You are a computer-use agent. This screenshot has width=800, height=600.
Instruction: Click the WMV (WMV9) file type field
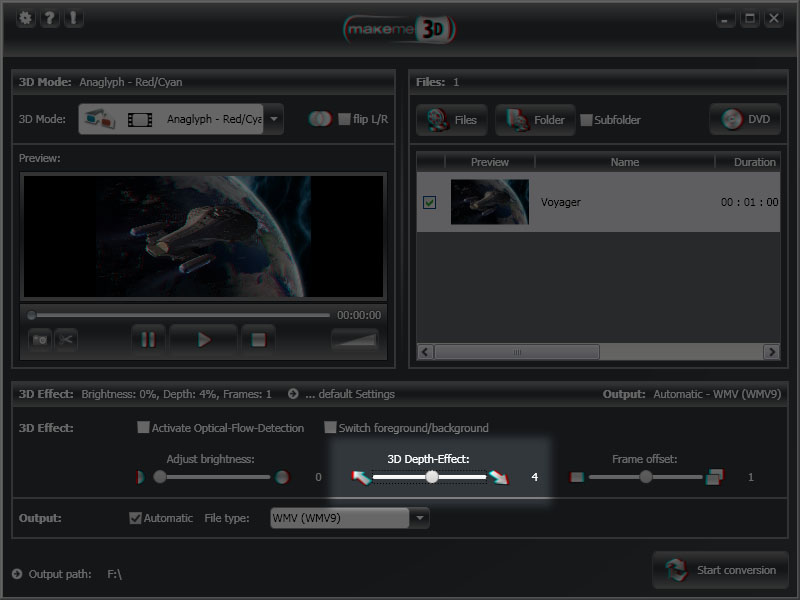[x=340, y=518]
